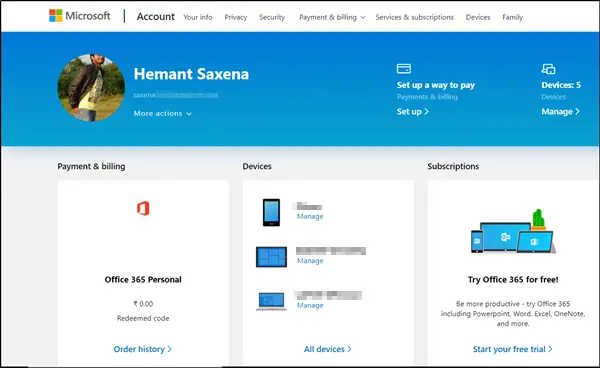Open the Payment & billing dropdown menu
Screen dimensions: 600x368
[332, 17]
